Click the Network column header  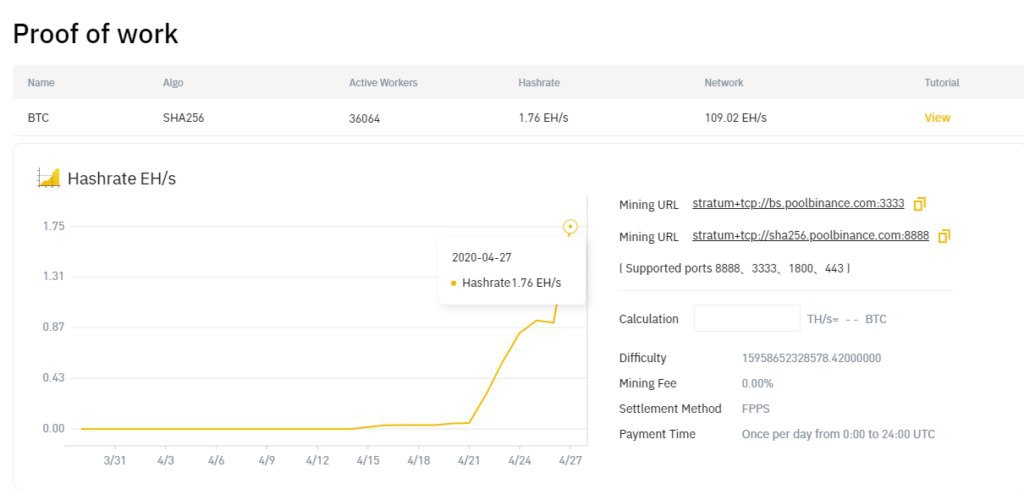point(724,83)
